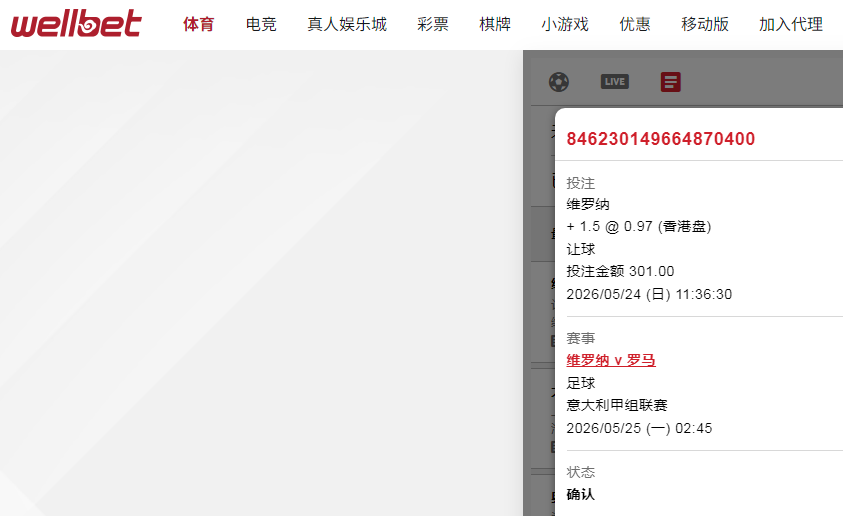The height and width of the screenshot is (516, 843).
Task: Open the red bet slip list icon
Action: coord(670,82)
